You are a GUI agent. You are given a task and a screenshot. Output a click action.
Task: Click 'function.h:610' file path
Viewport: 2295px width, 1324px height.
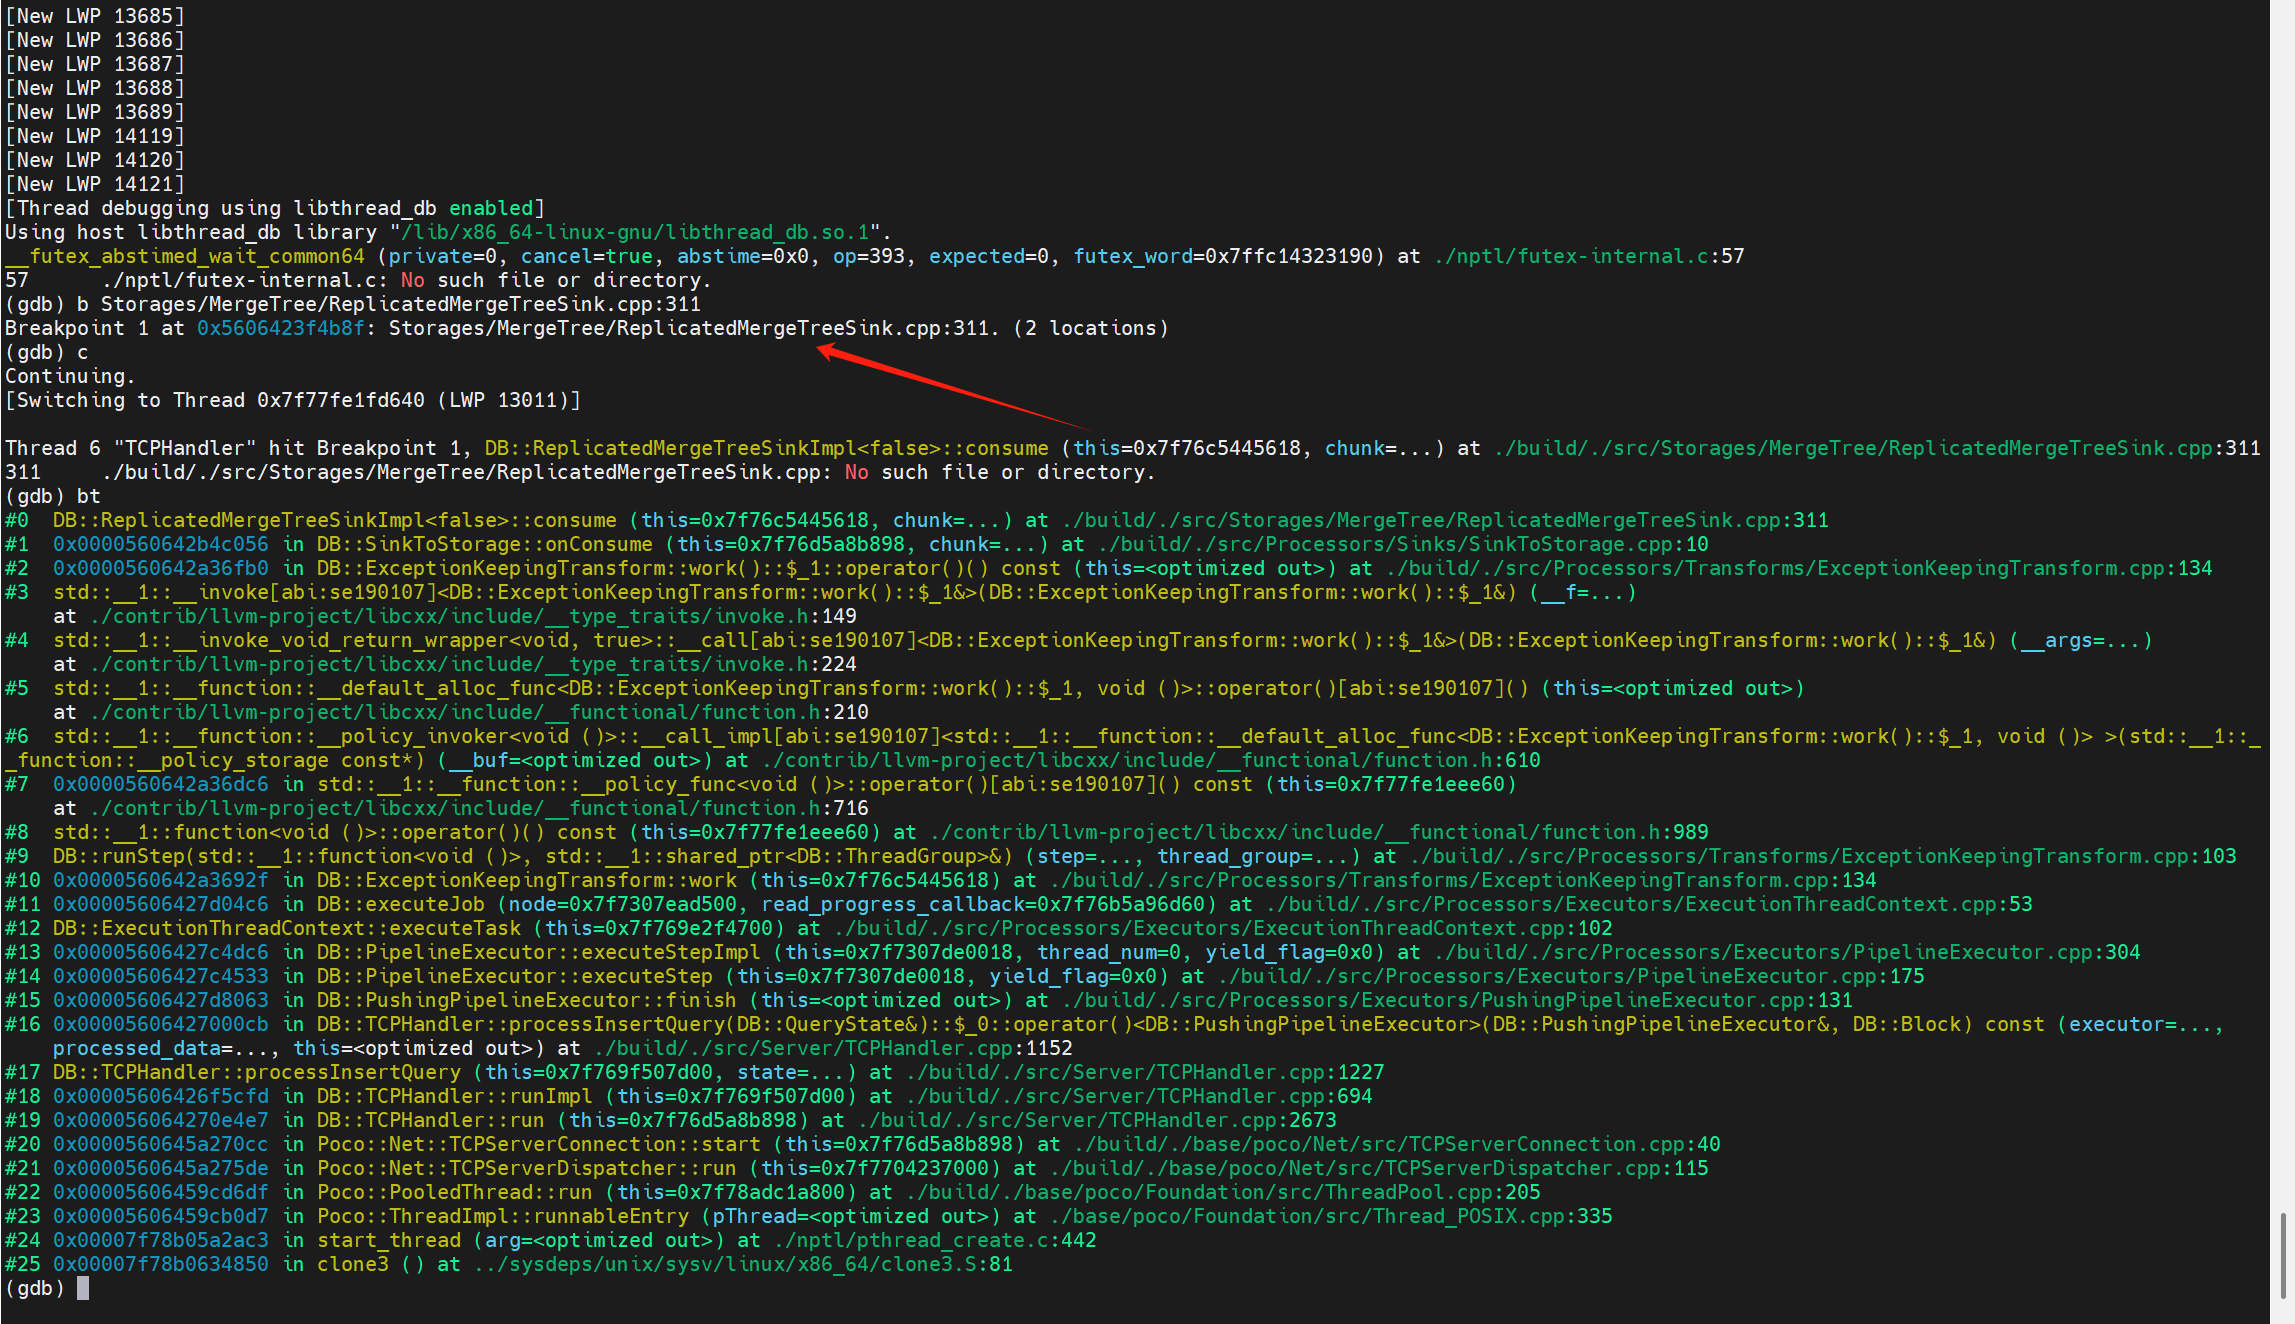[1151, 760]
